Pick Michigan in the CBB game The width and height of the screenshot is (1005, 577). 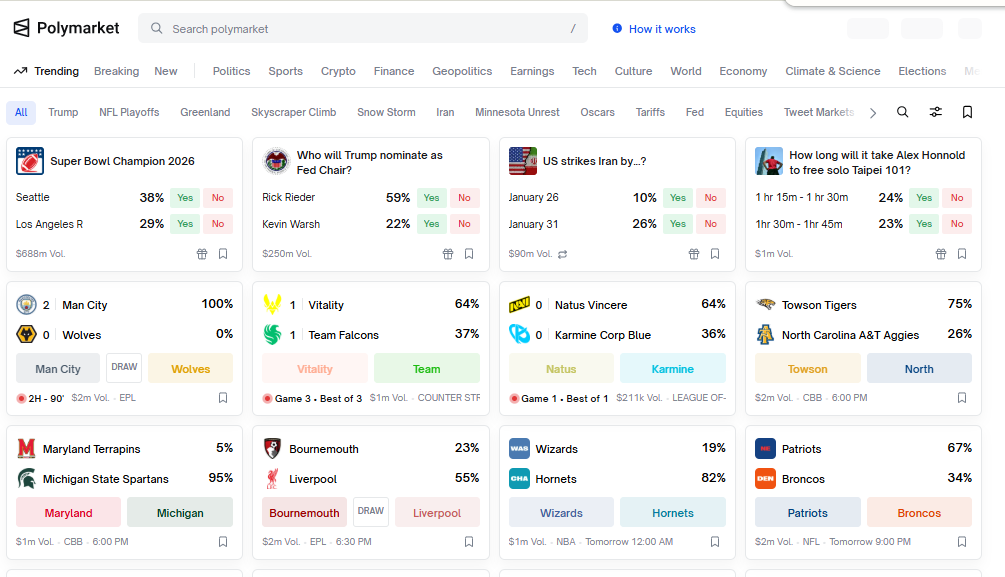tap(180, 513)
